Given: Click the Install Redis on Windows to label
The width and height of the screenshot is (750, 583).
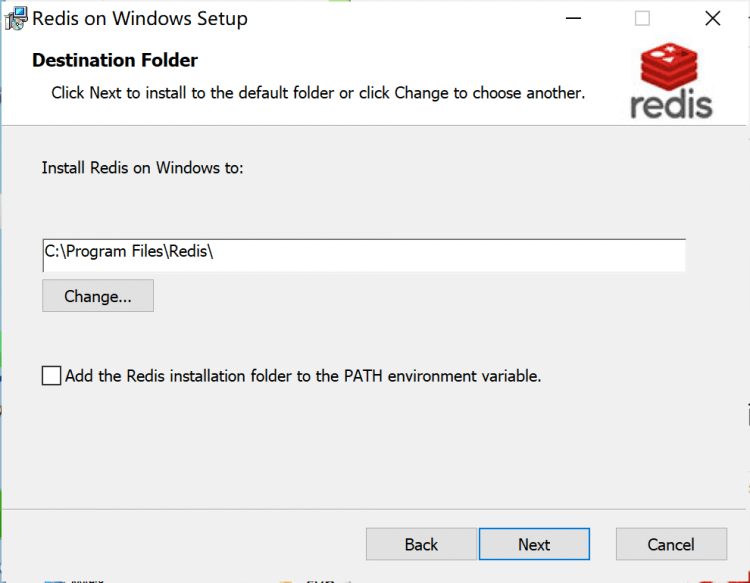Looking at the screenshot, I should coord(142,167).
